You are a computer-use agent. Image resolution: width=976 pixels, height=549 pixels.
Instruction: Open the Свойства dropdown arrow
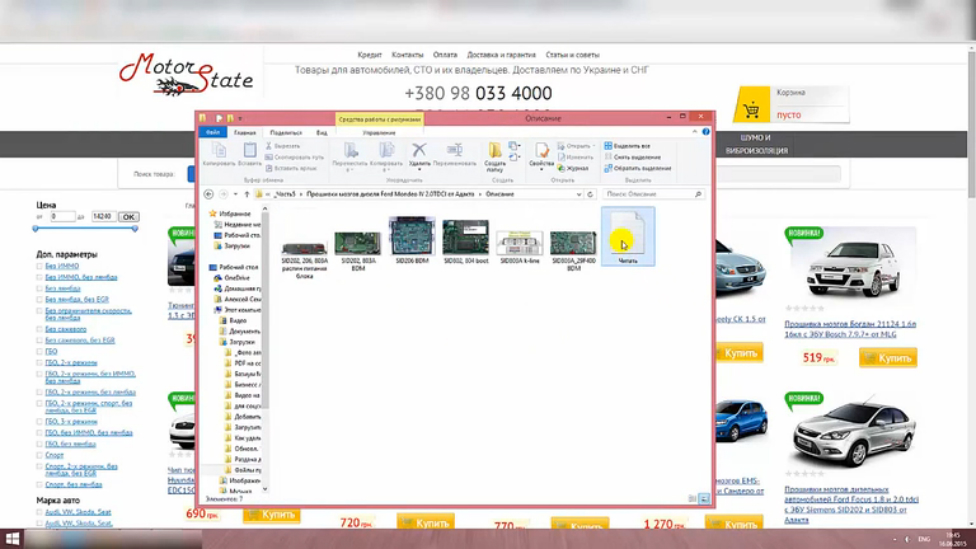(542, 169)
